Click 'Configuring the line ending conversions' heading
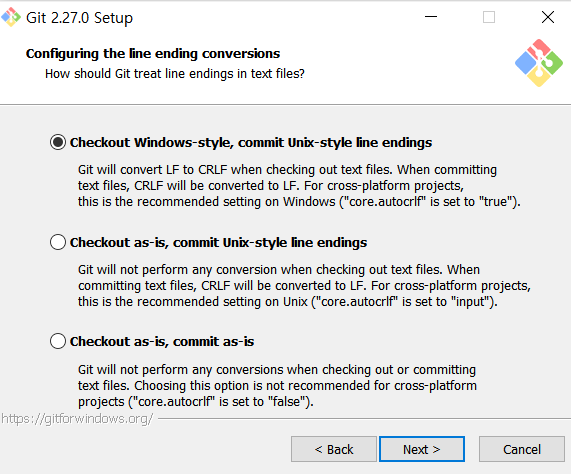This screenshot has width=571, height=474. (x=153, y=54)
